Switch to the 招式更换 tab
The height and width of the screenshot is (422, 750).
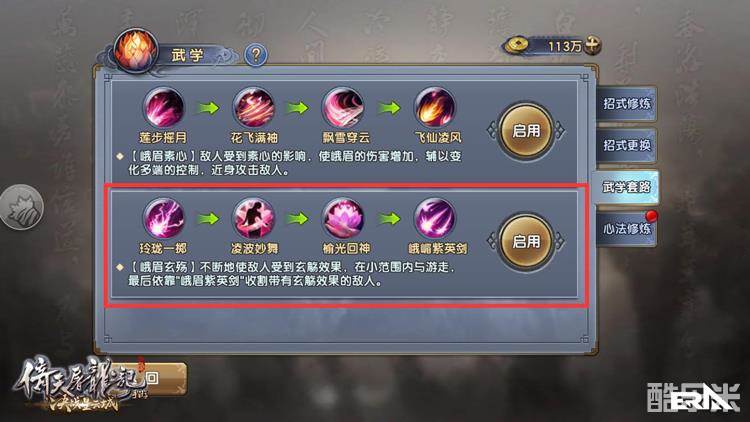tap(626, 145)
